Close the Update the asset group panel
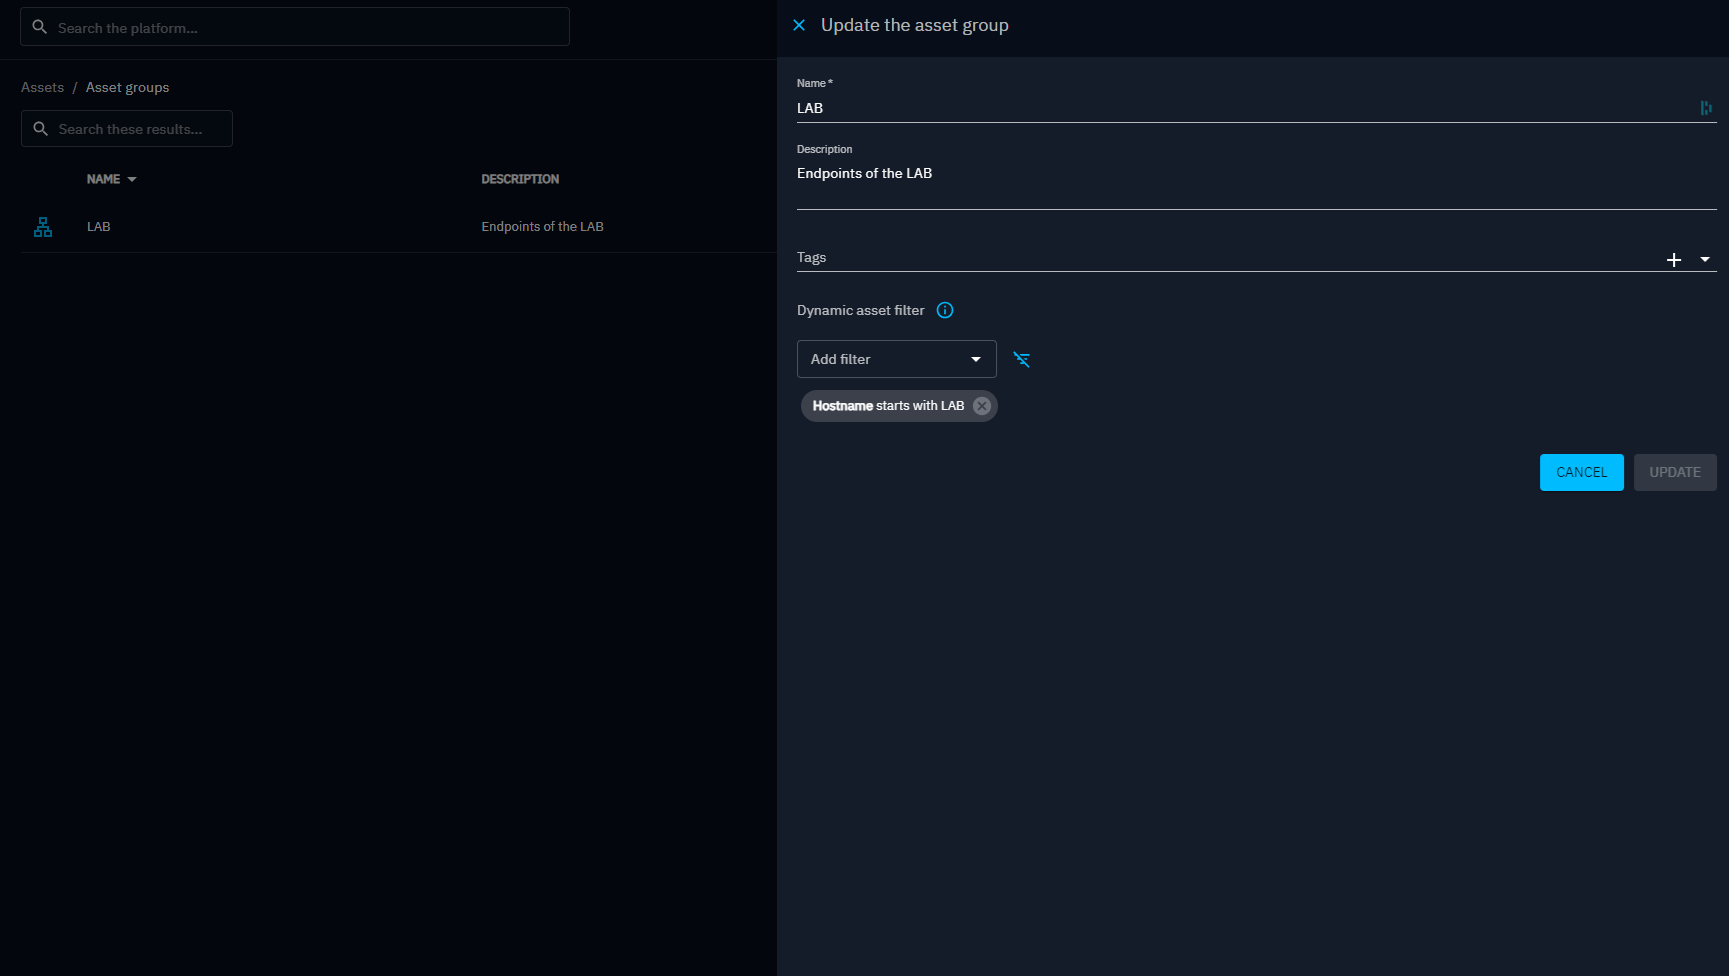Viewport: 1729px width, 976px height. (799, 25)
